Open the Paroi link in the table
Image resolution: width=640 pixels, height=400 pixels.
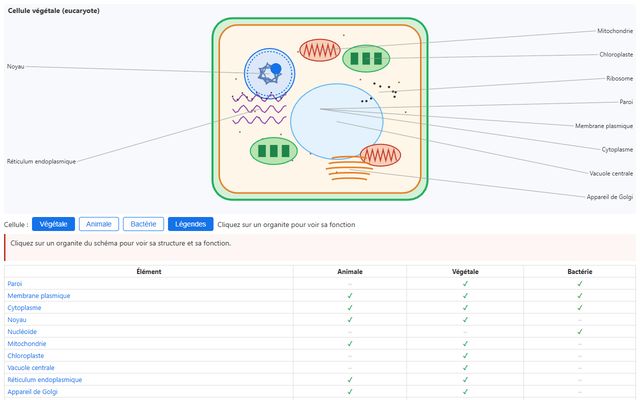[15, 284]
